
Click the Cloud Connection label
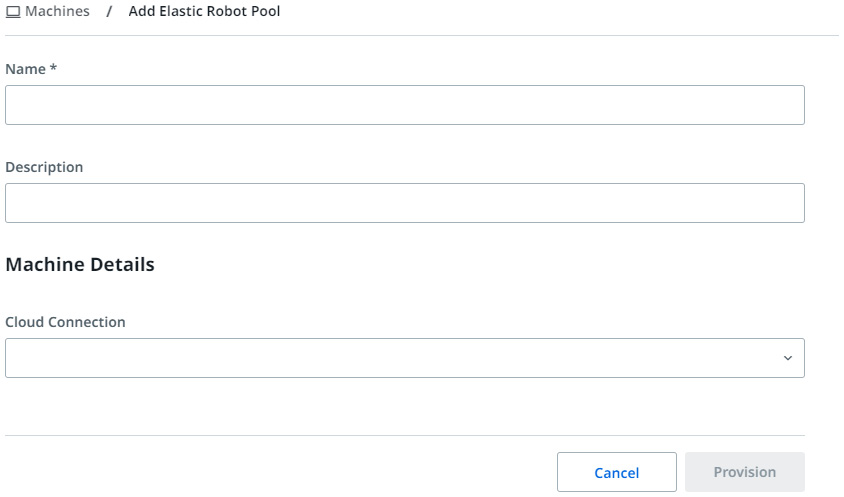(x=65, y=322)
